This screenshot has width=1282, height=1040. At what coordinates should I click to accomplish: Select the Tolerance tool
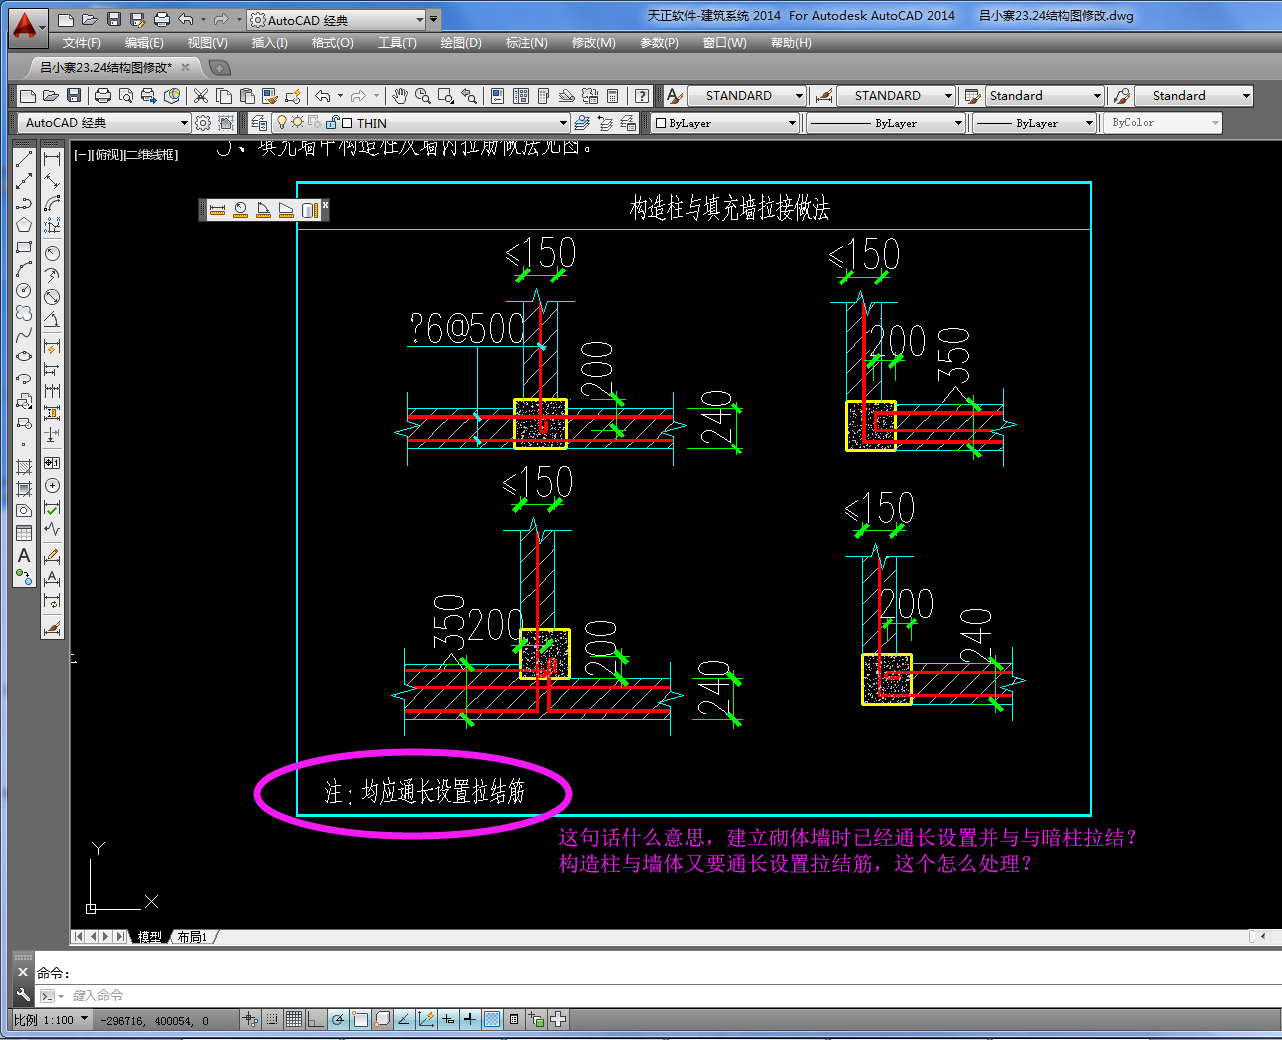(x=52, y=463)
